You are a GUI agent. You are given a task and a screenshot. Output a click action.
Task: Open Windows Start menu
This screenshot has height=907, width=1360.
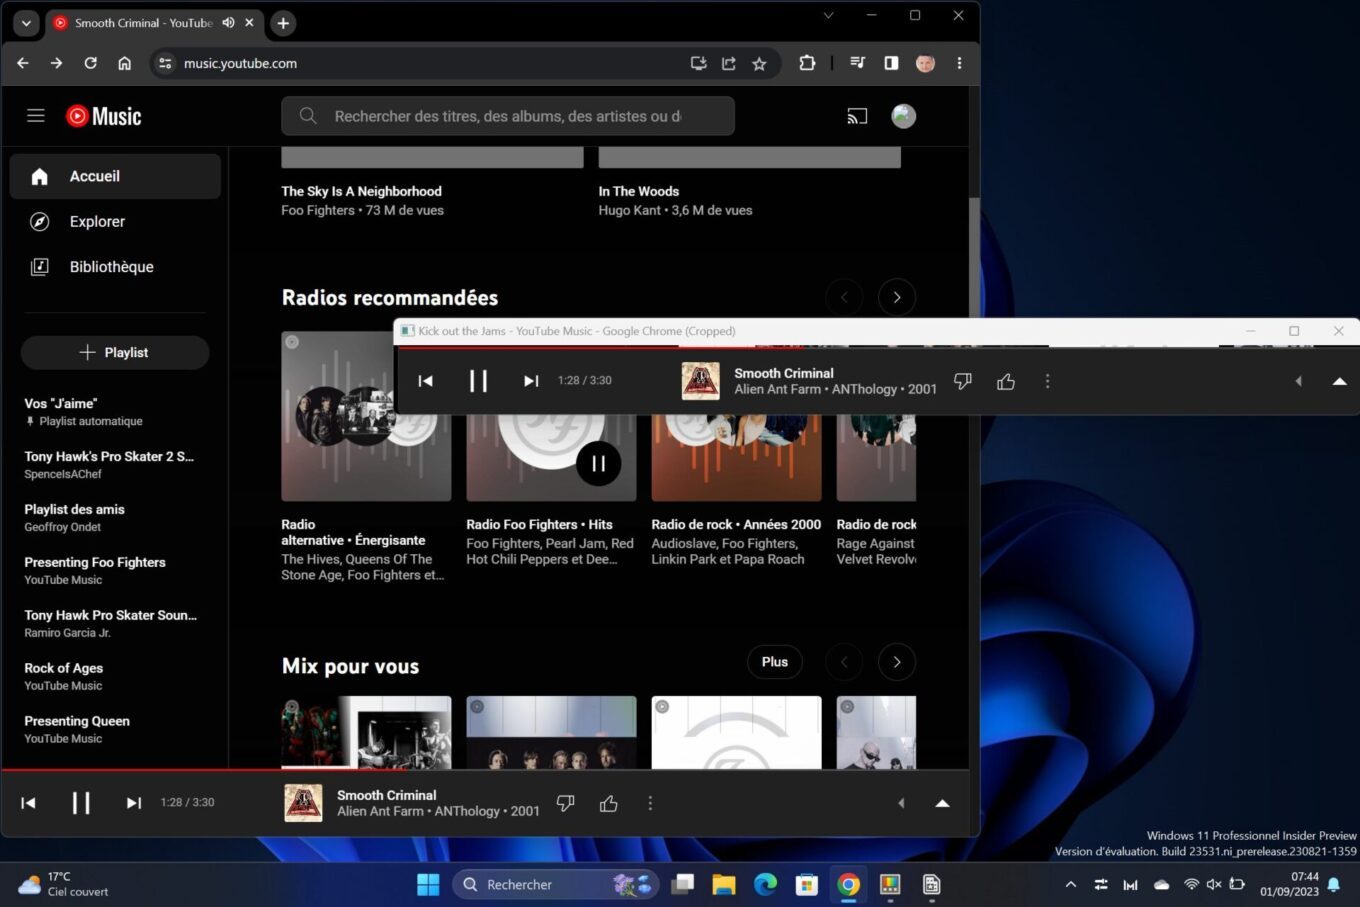pyautogui.click(x=428, y=884)
